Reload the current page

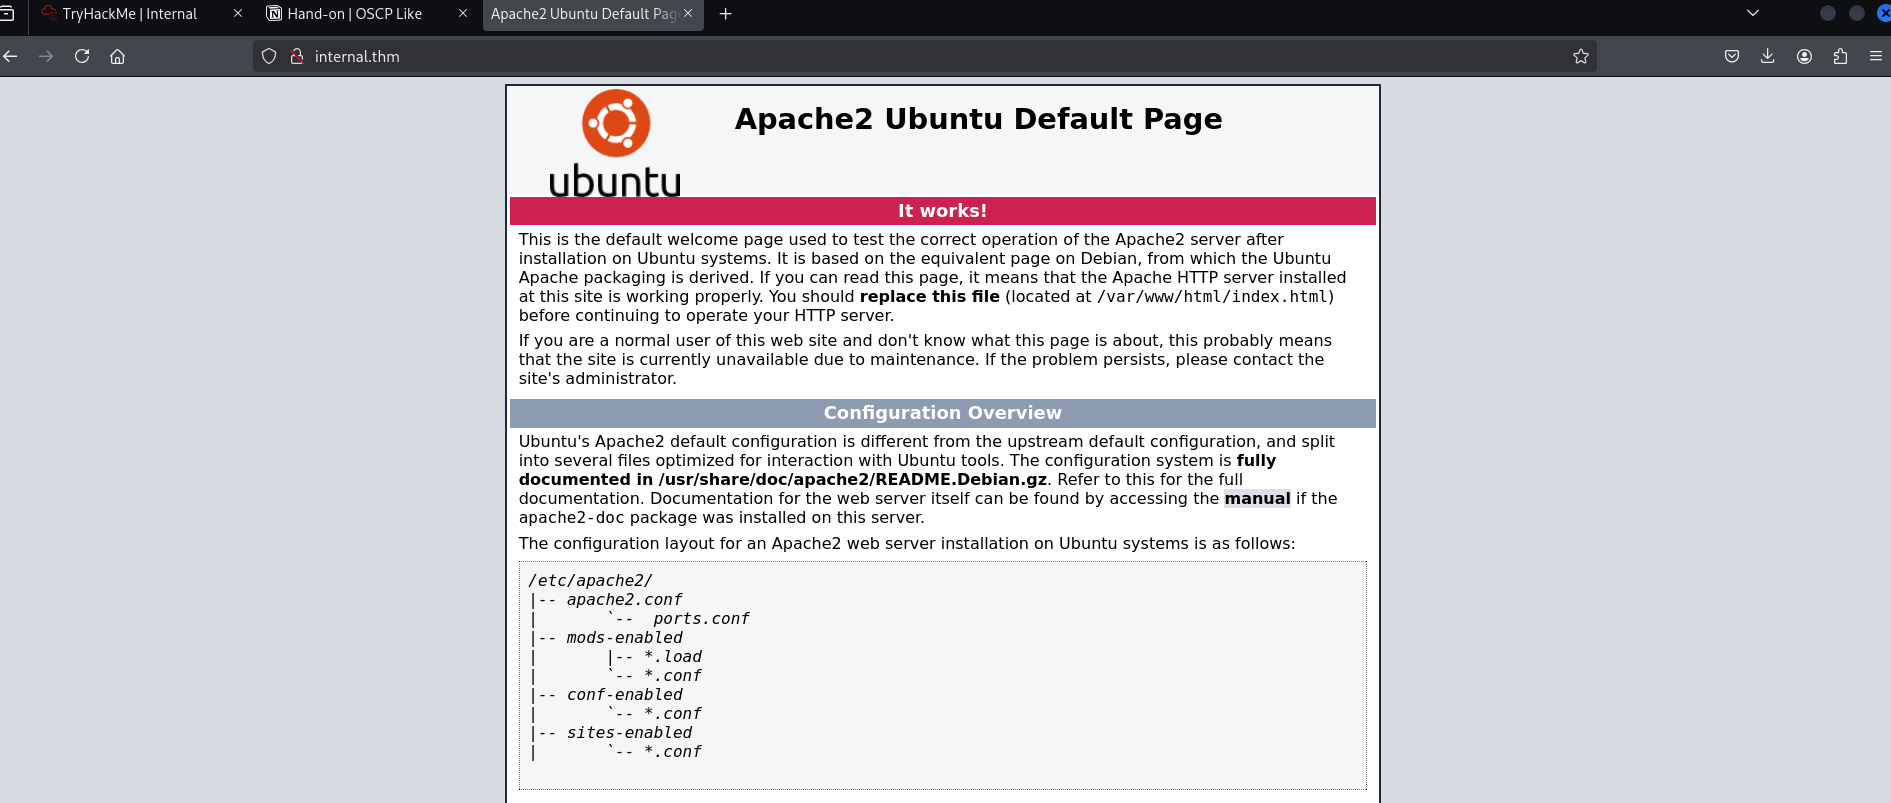[82, 57]
